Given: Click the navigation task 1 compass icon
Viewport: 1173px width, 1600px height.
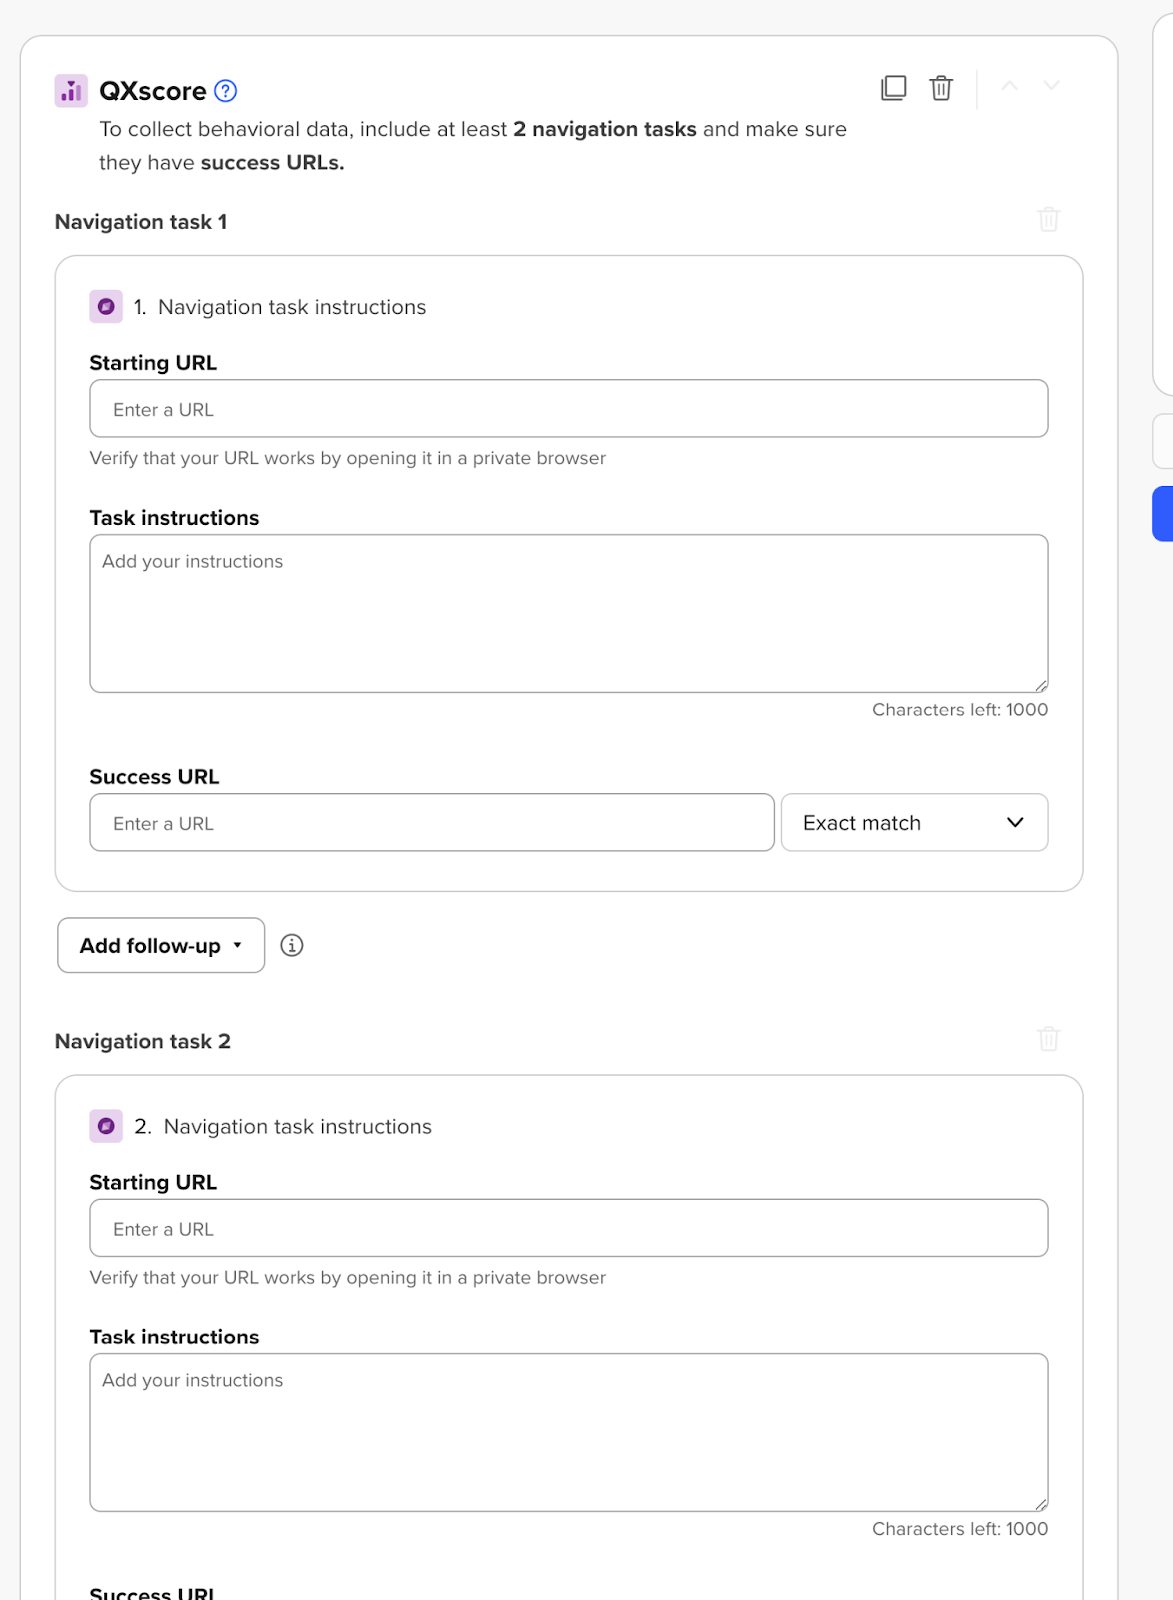Looking at the screenshot, I should pyautogui.click(x=106, y=307).
